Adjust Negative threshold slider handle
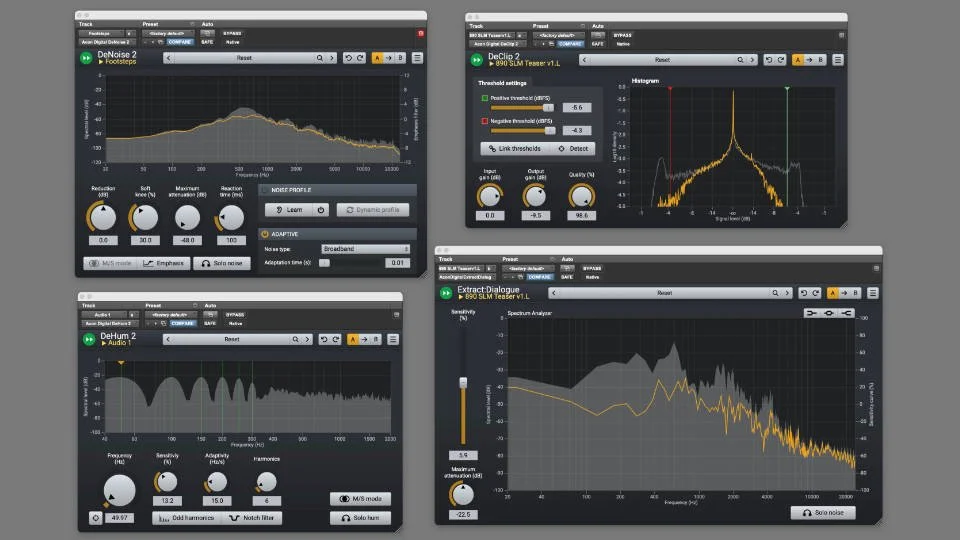This screenshot has width=960, height=540. pyautogui.click(x=550, y=130)
